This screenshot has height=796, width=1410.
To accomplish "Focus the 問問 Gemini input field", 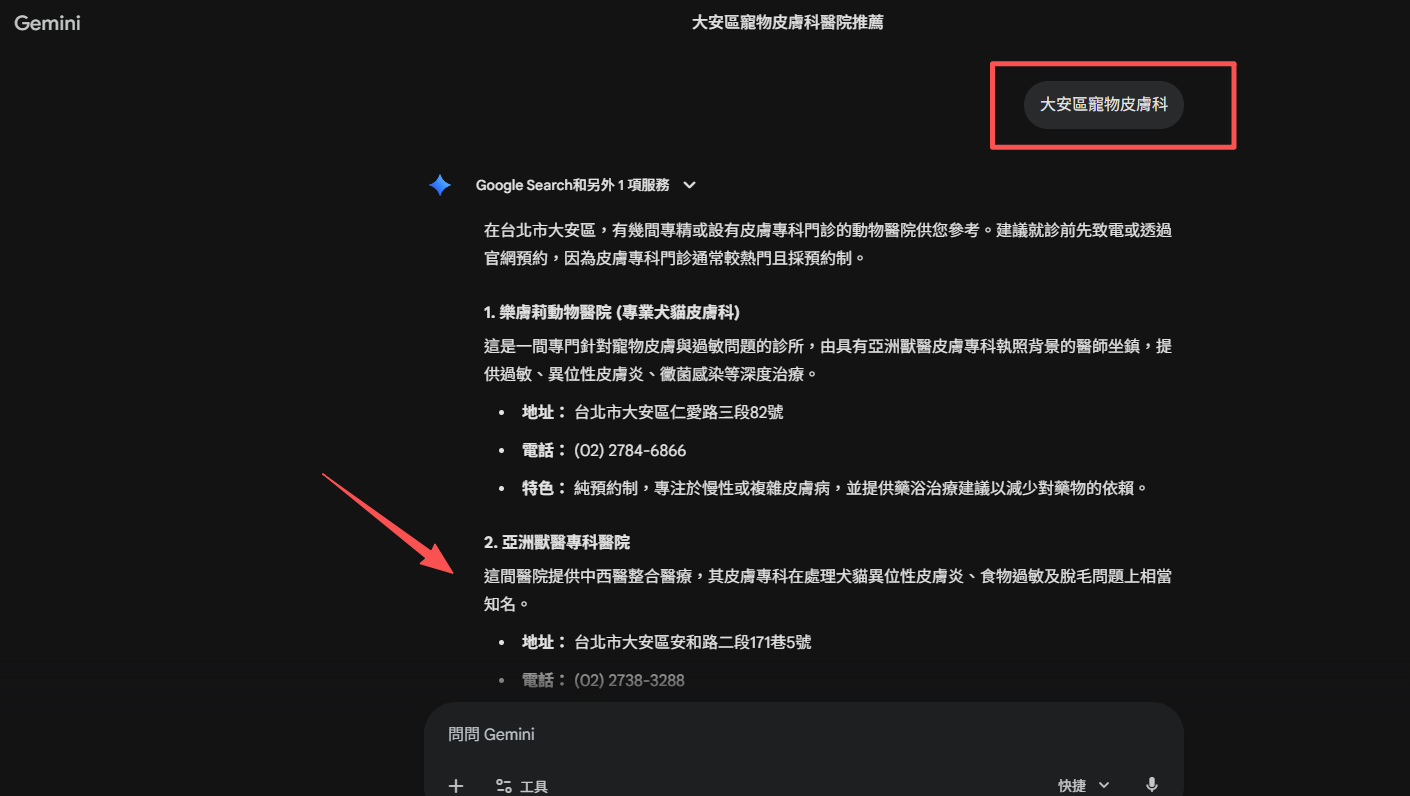I will click(x=804, y=735).
